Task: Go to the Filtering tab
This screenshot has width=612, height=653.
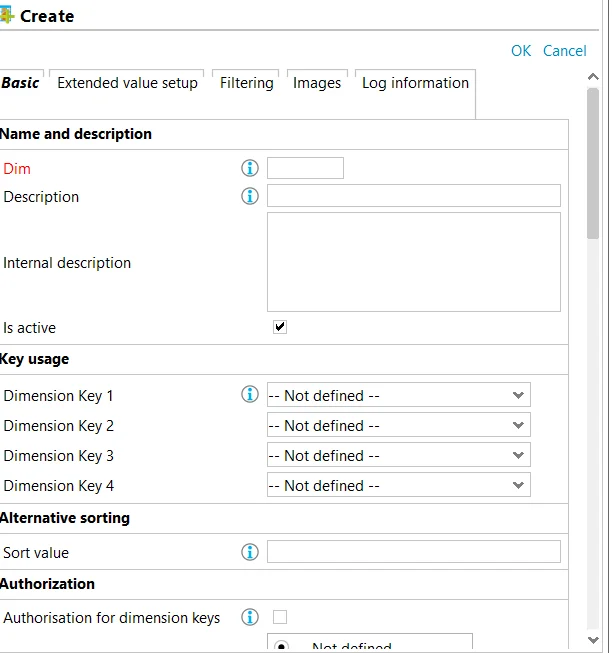Action: pyautogui.click(x=246, y=83)
